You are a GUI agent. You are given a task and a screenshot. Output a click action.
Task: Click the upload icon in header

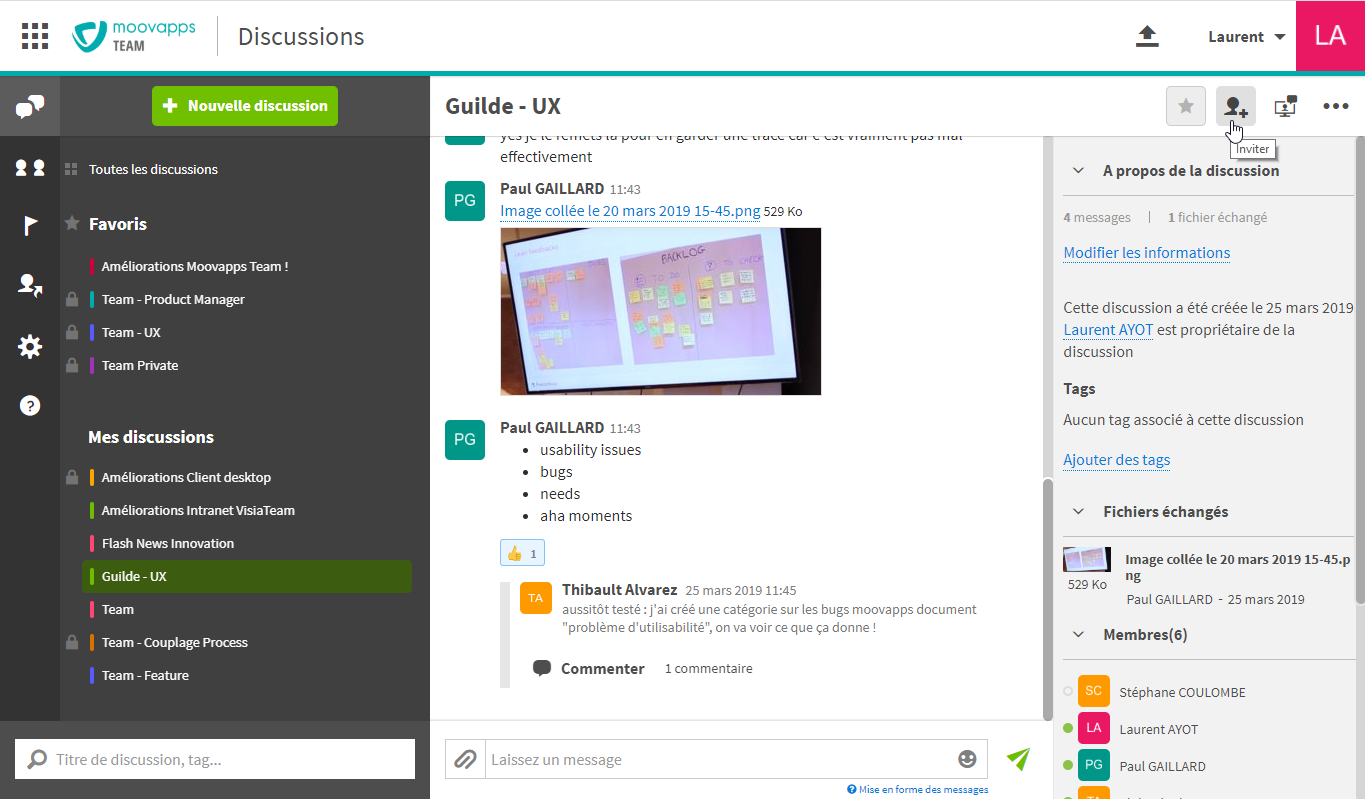pyautogui.click(x=1147, y=36)
